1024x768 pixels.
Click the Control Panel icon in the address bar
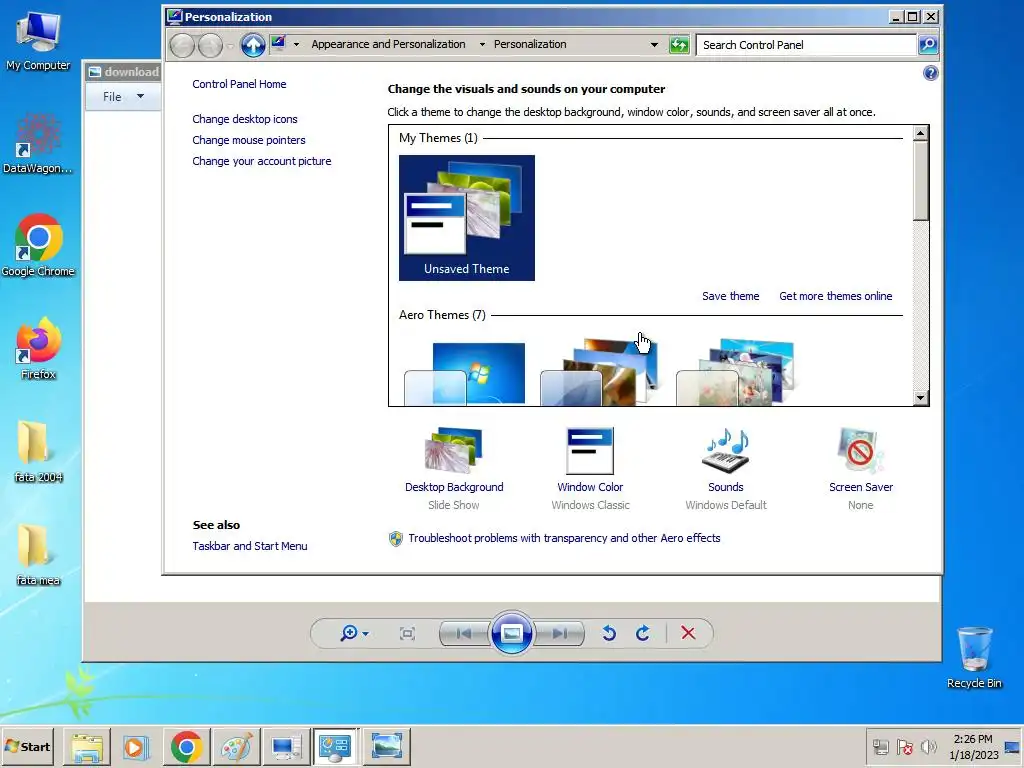[x=279, y=44]
